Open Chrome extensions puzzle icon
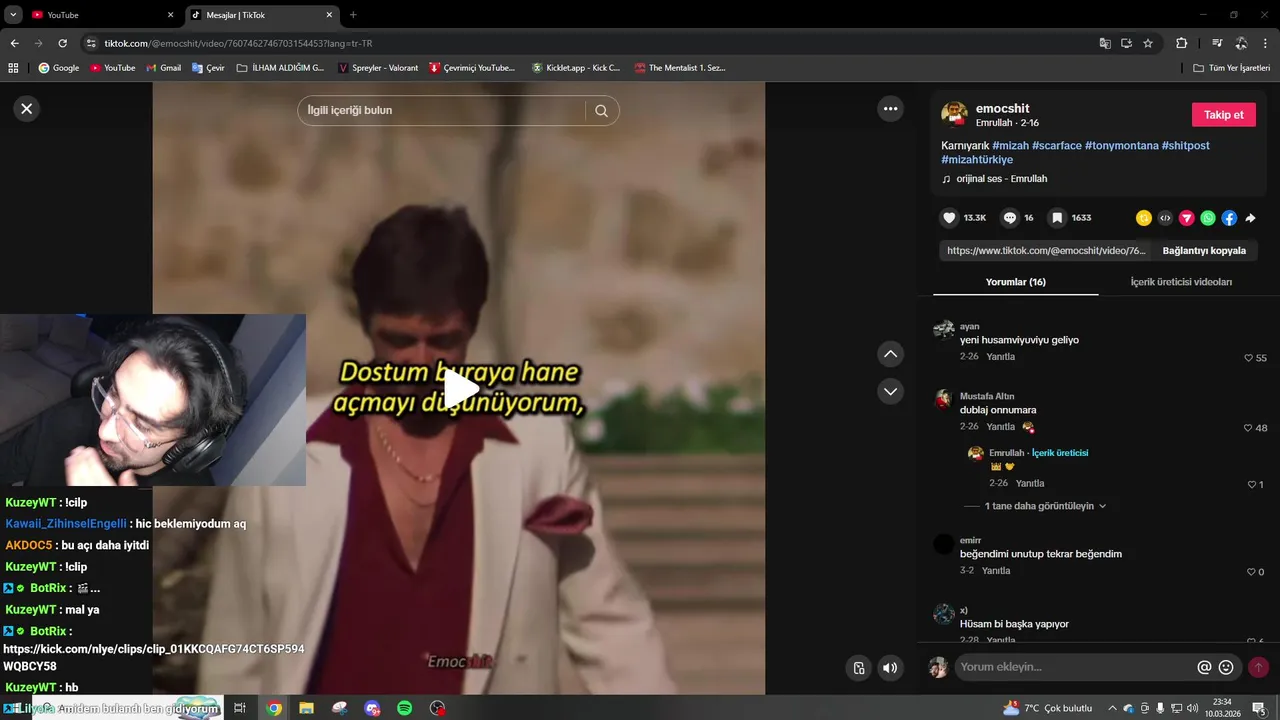The height and width of the screenshot is (720, 1280). 1181,43
